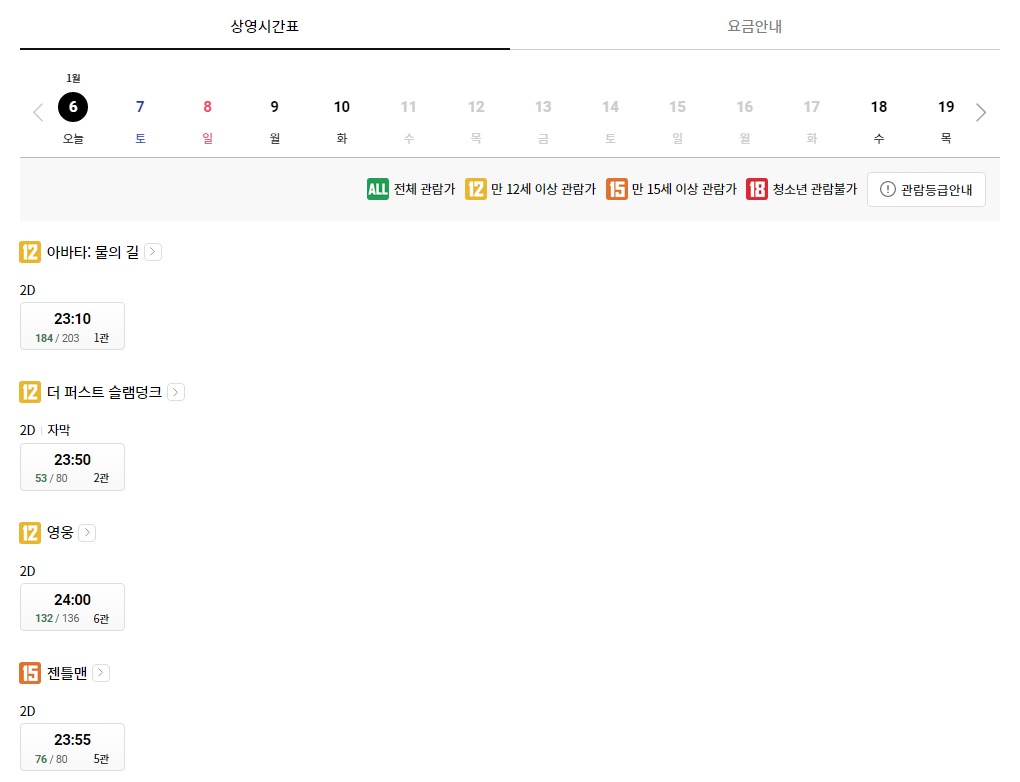1020x782 pixels.
Task: Click the 12 badge beside 만 12세 이상 관람가
Action: 476,189
